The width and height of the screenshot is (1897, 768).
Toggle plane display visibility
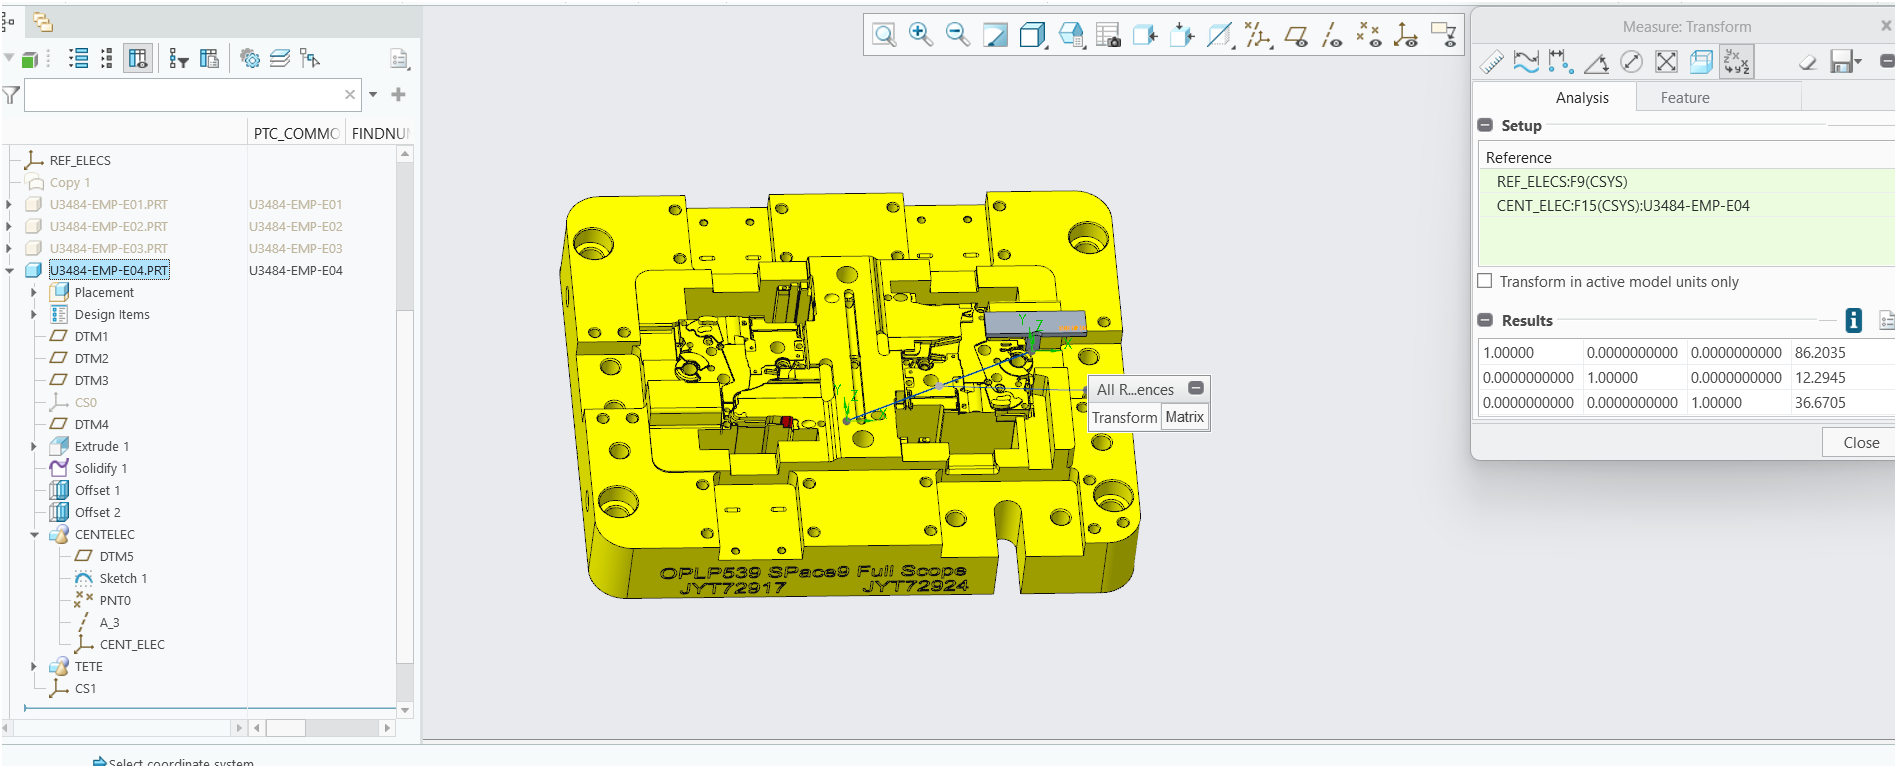(x=1296, y=36)
